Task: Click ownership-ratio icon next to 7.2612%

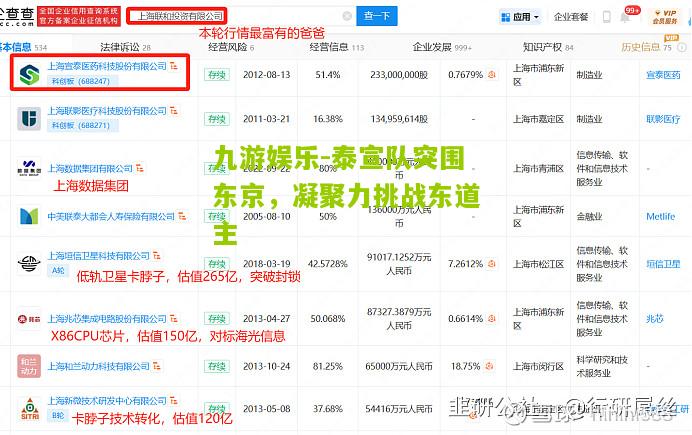Action: tap(492, 264)
